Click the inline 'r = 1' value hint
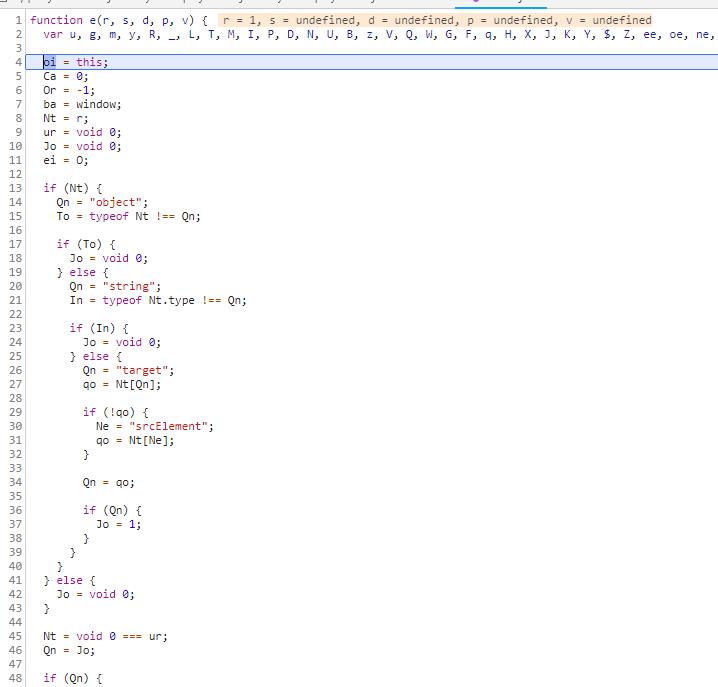Screen dimensions: 718x687 click(241, 20)
